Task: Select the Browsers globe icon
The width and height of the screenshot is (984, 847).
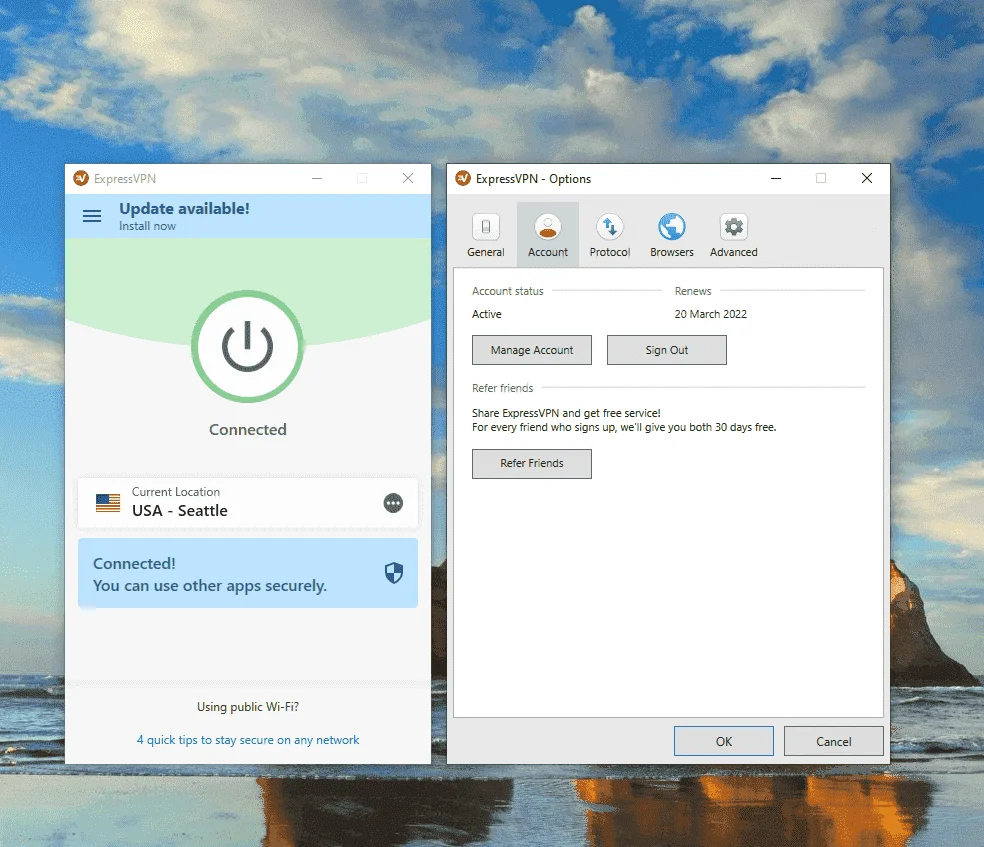Action: click(x=671, y=227)
